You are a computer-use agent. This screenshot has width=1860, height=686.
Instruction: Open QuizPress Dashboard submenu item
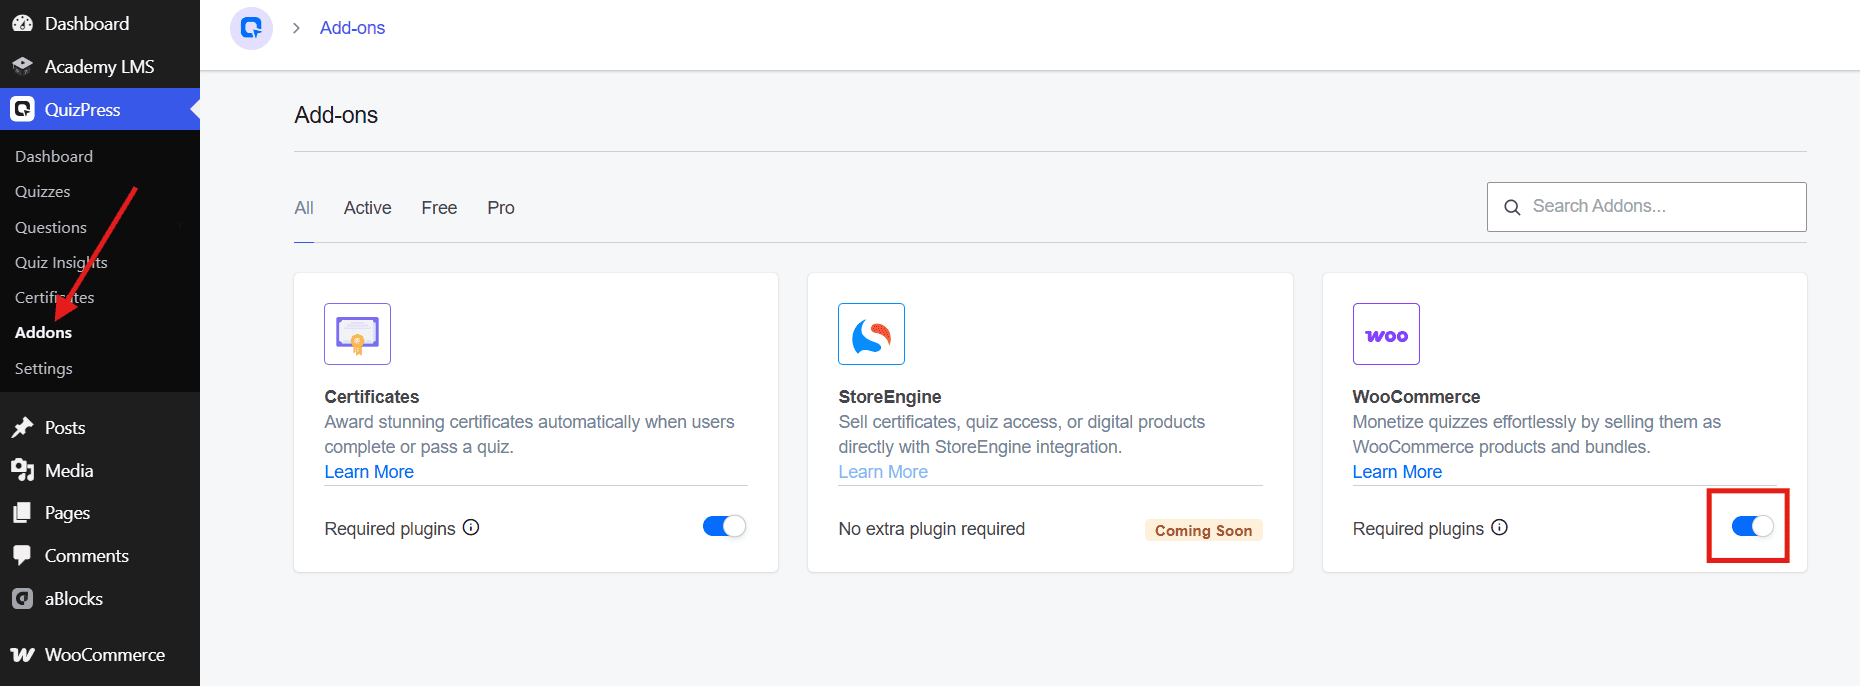[54, 156]
